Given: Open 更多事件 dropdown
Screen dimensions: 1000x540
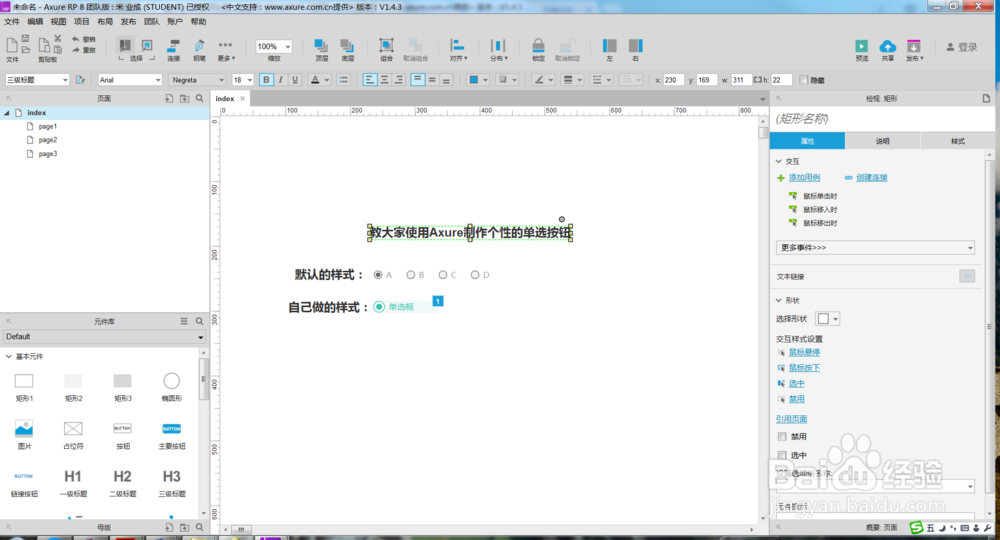Looking at the screenshot, I should [875, 247].
